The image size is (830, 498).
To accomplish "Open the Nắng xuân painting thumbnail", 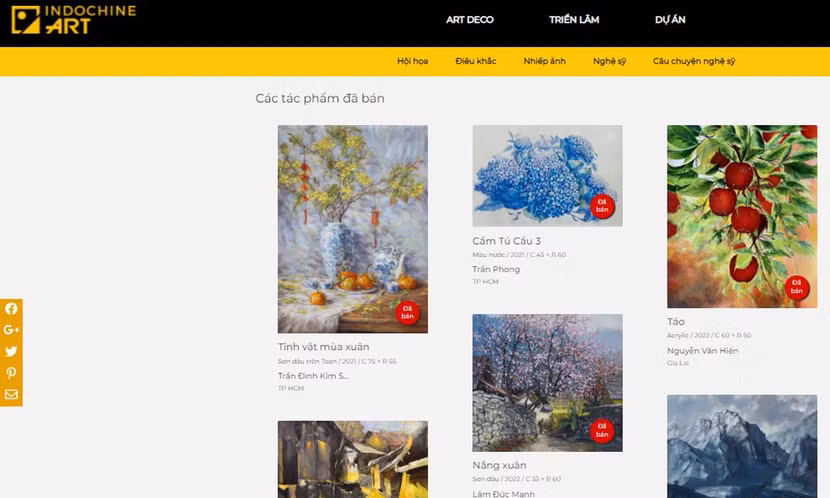I will (547, 383).
